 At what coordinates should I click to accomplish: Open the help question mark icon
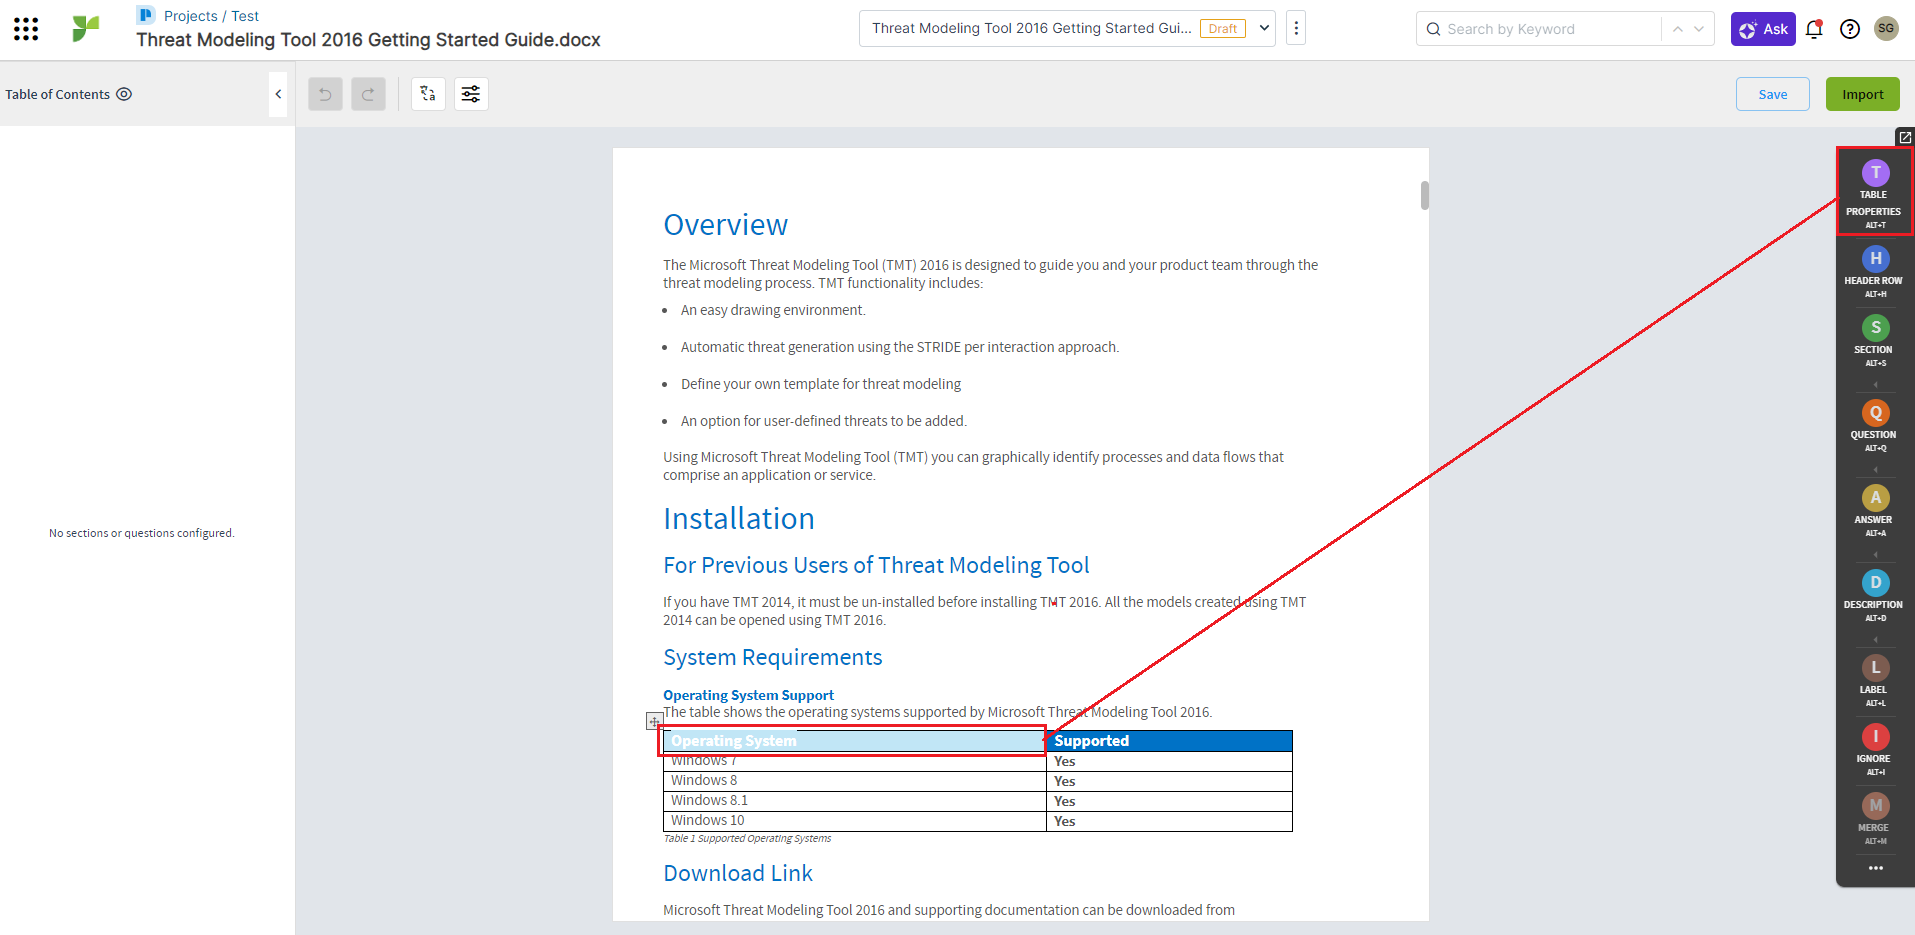pos(1850,29)
